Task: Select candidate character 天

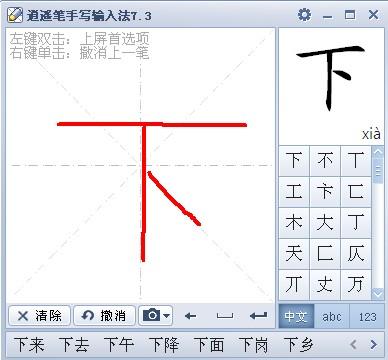Action: (294, 253)
